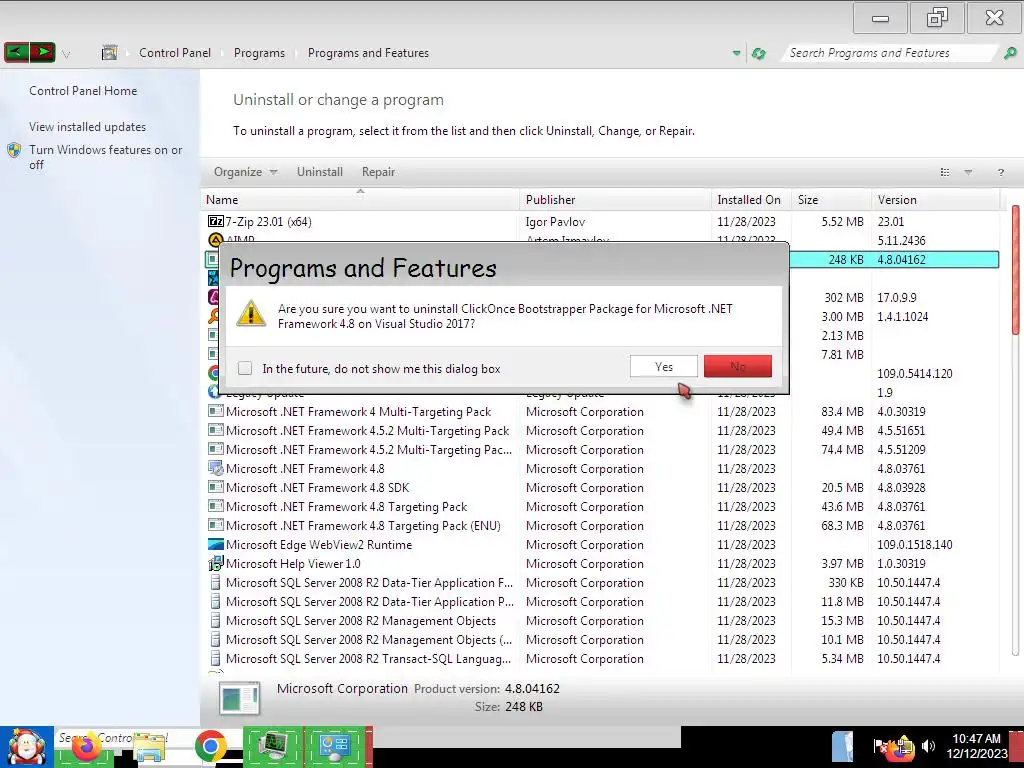The height and width of the screenshot is (768, 1024).
Task: Open the Start button with Santa icon
Action: (x=27, y=747)
